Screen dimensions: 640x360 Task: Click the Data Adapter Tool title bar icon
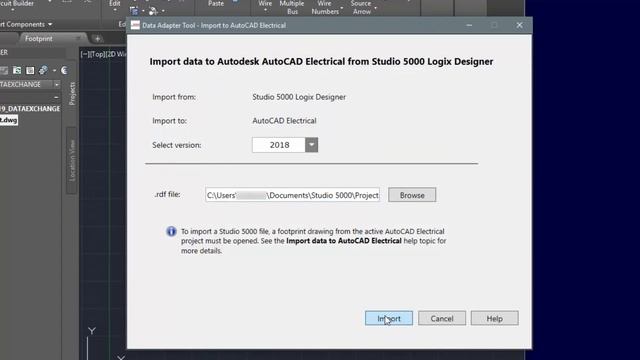pos(135,25)
